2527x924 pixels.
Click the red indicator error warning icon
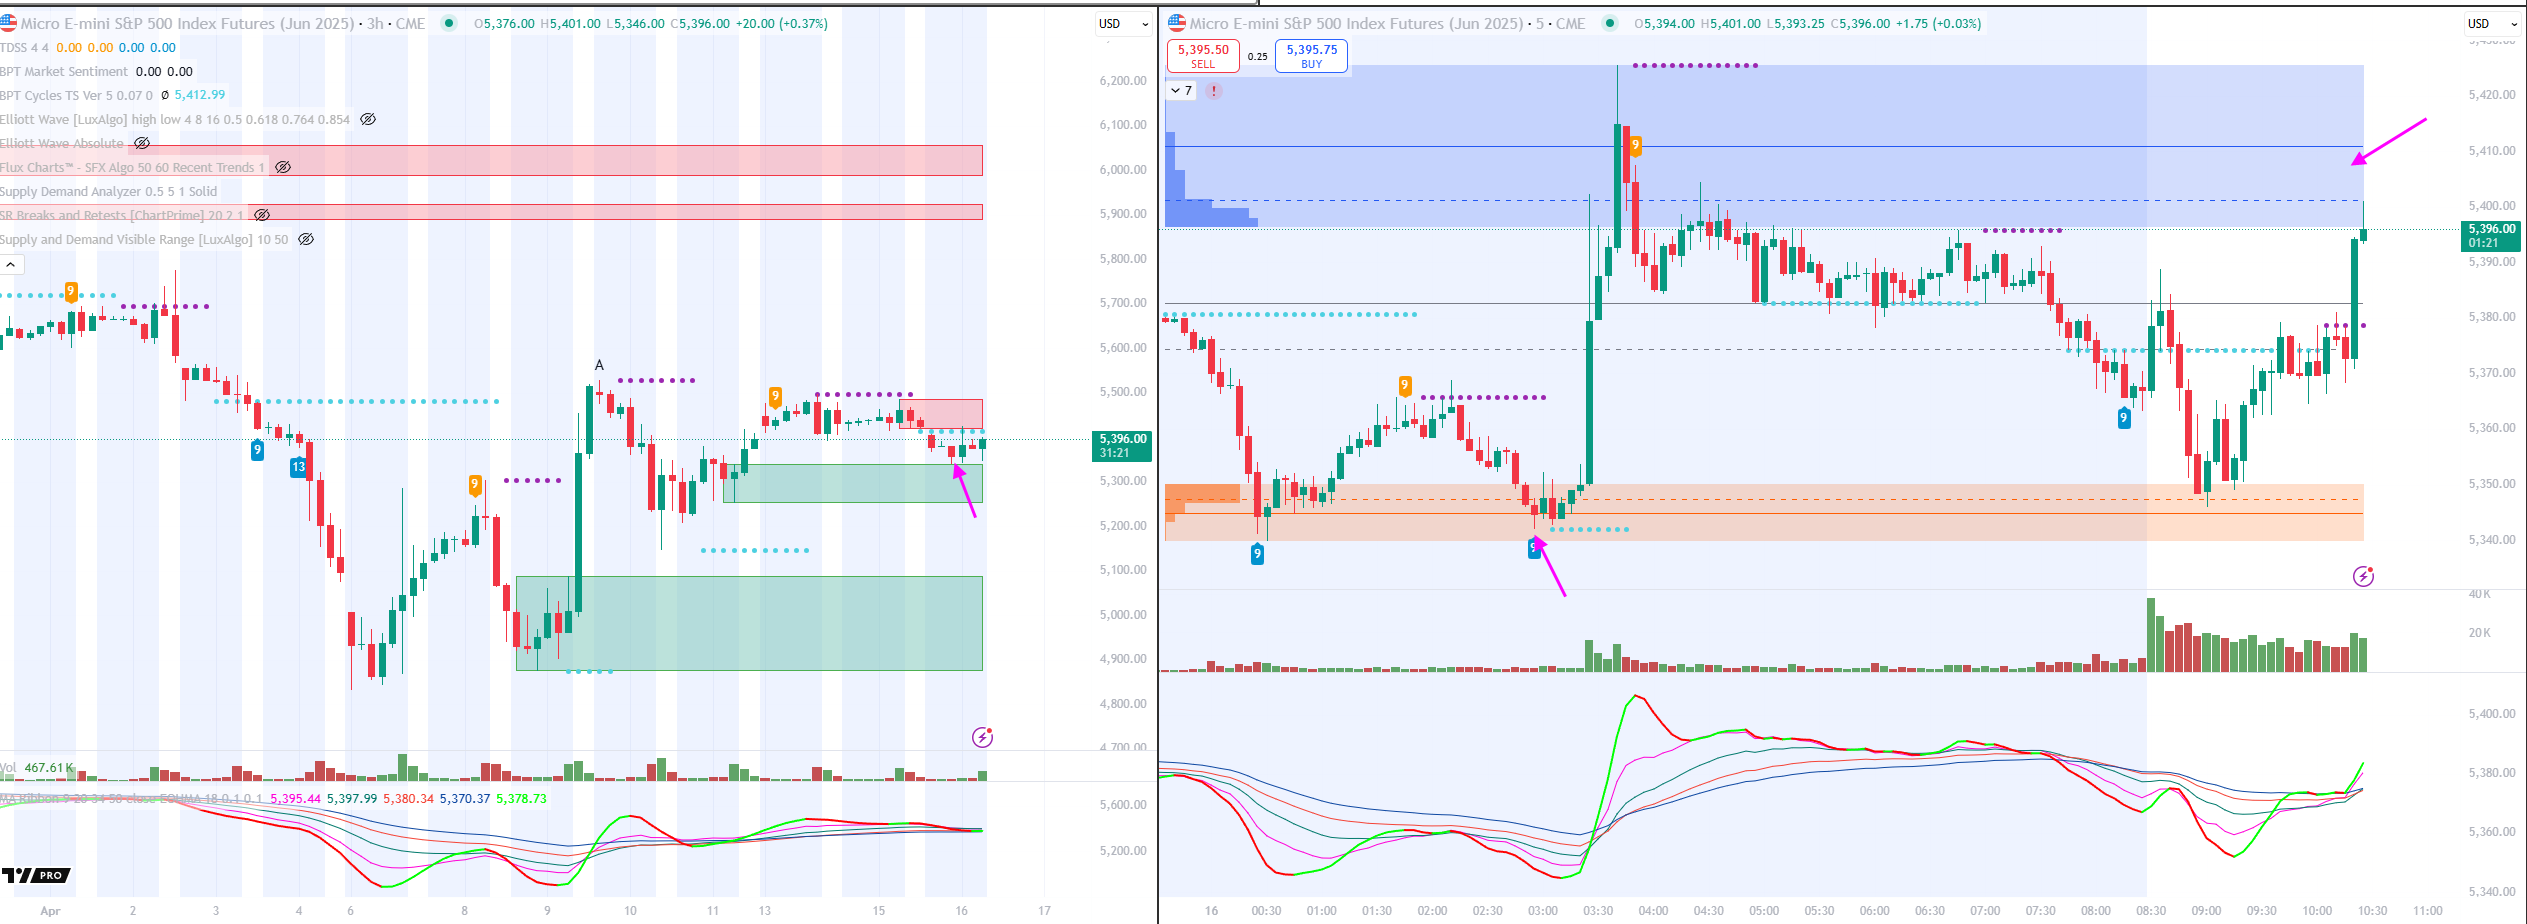coord(1213,90)
